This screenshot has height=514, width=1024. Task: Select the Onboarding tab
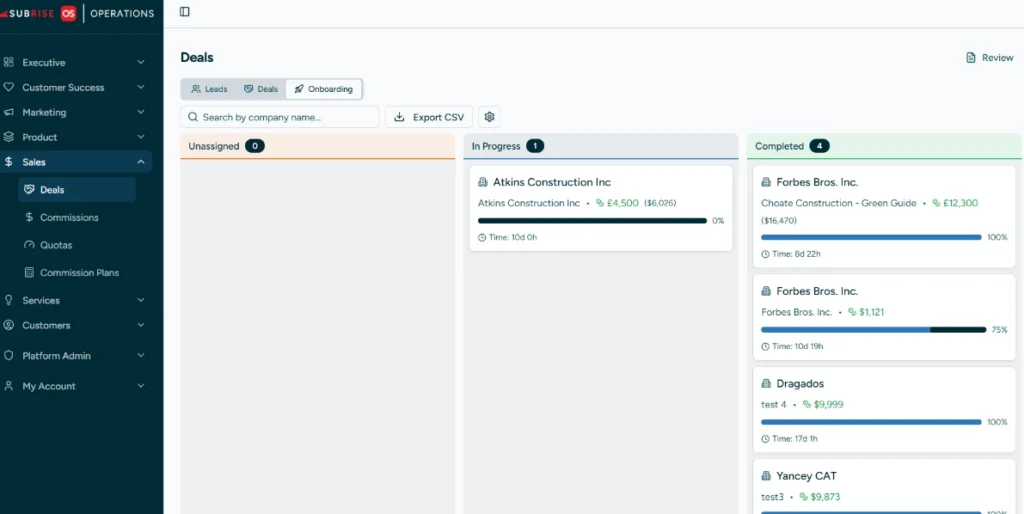click(323, 89)
